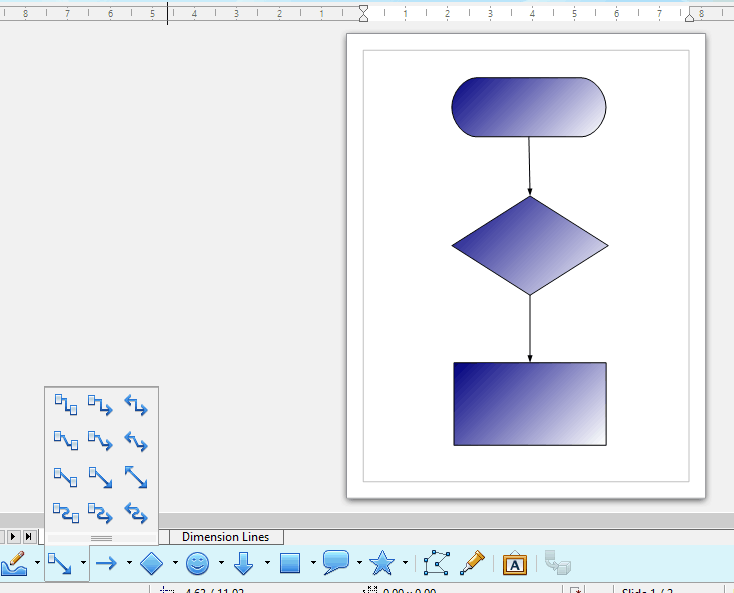Jump to the last layer tab

click(x=29, y=536)
